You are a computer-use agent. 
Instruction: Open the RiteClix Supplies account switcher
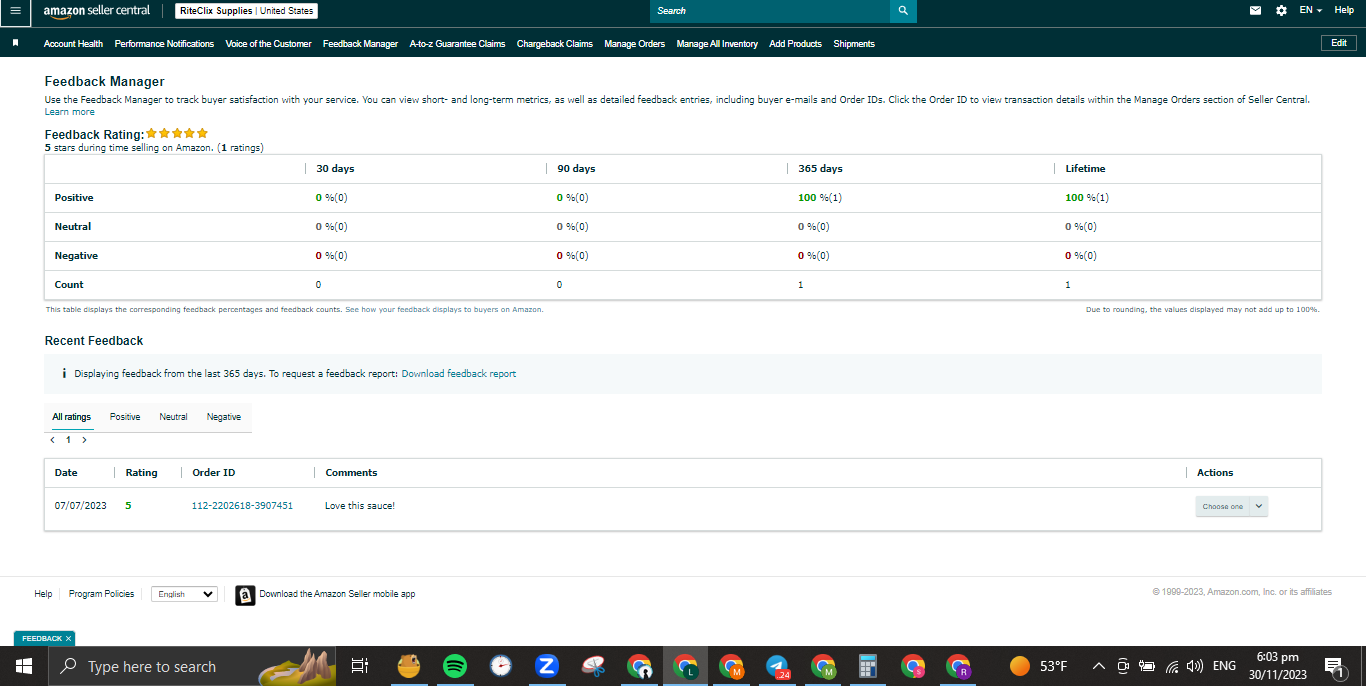point(246,11)
